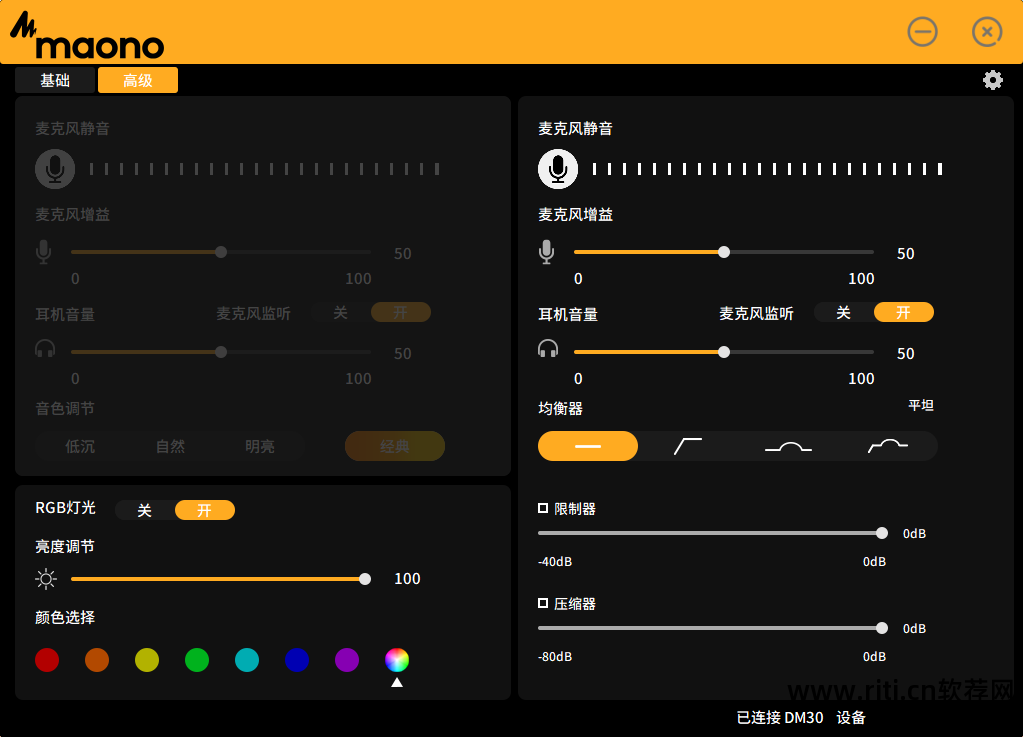This screenshot has width=1023, height=737.
Task: Click the brightness sun icon
Action: tap(46, 579)
